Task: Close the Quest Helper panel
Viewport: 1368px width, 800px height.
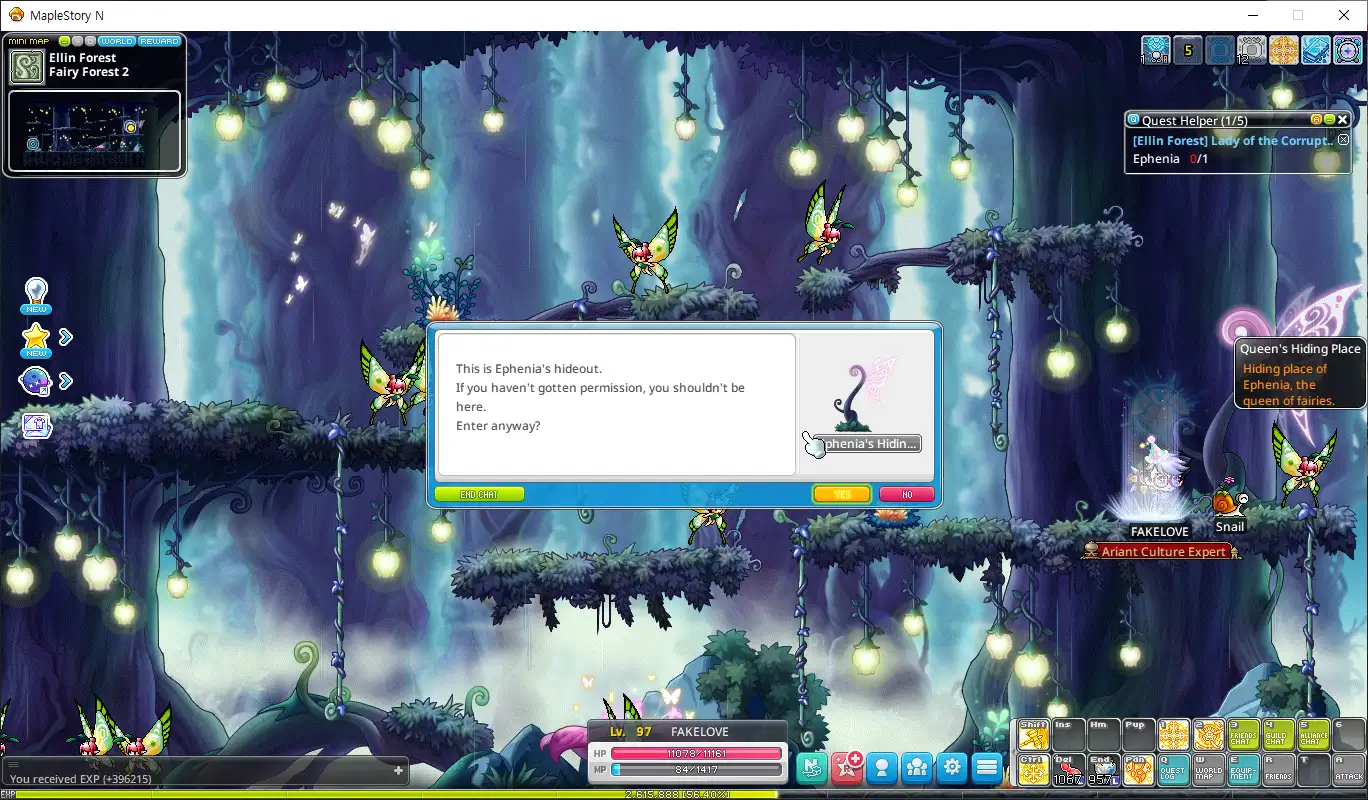Action: pos(1343,120)
